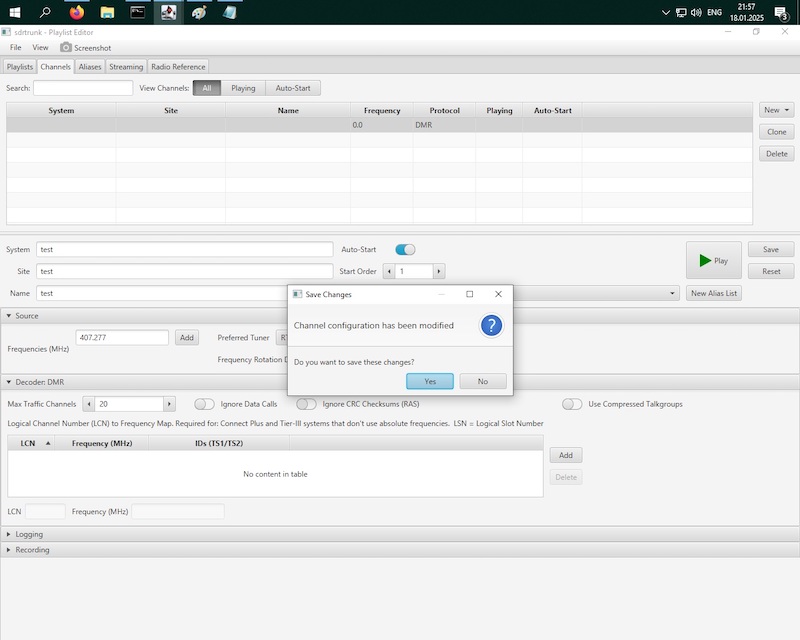Collapse the Decoder: DMR section
Image resolution: width=800 pixels, height=640 pixels.
point(9,382)
